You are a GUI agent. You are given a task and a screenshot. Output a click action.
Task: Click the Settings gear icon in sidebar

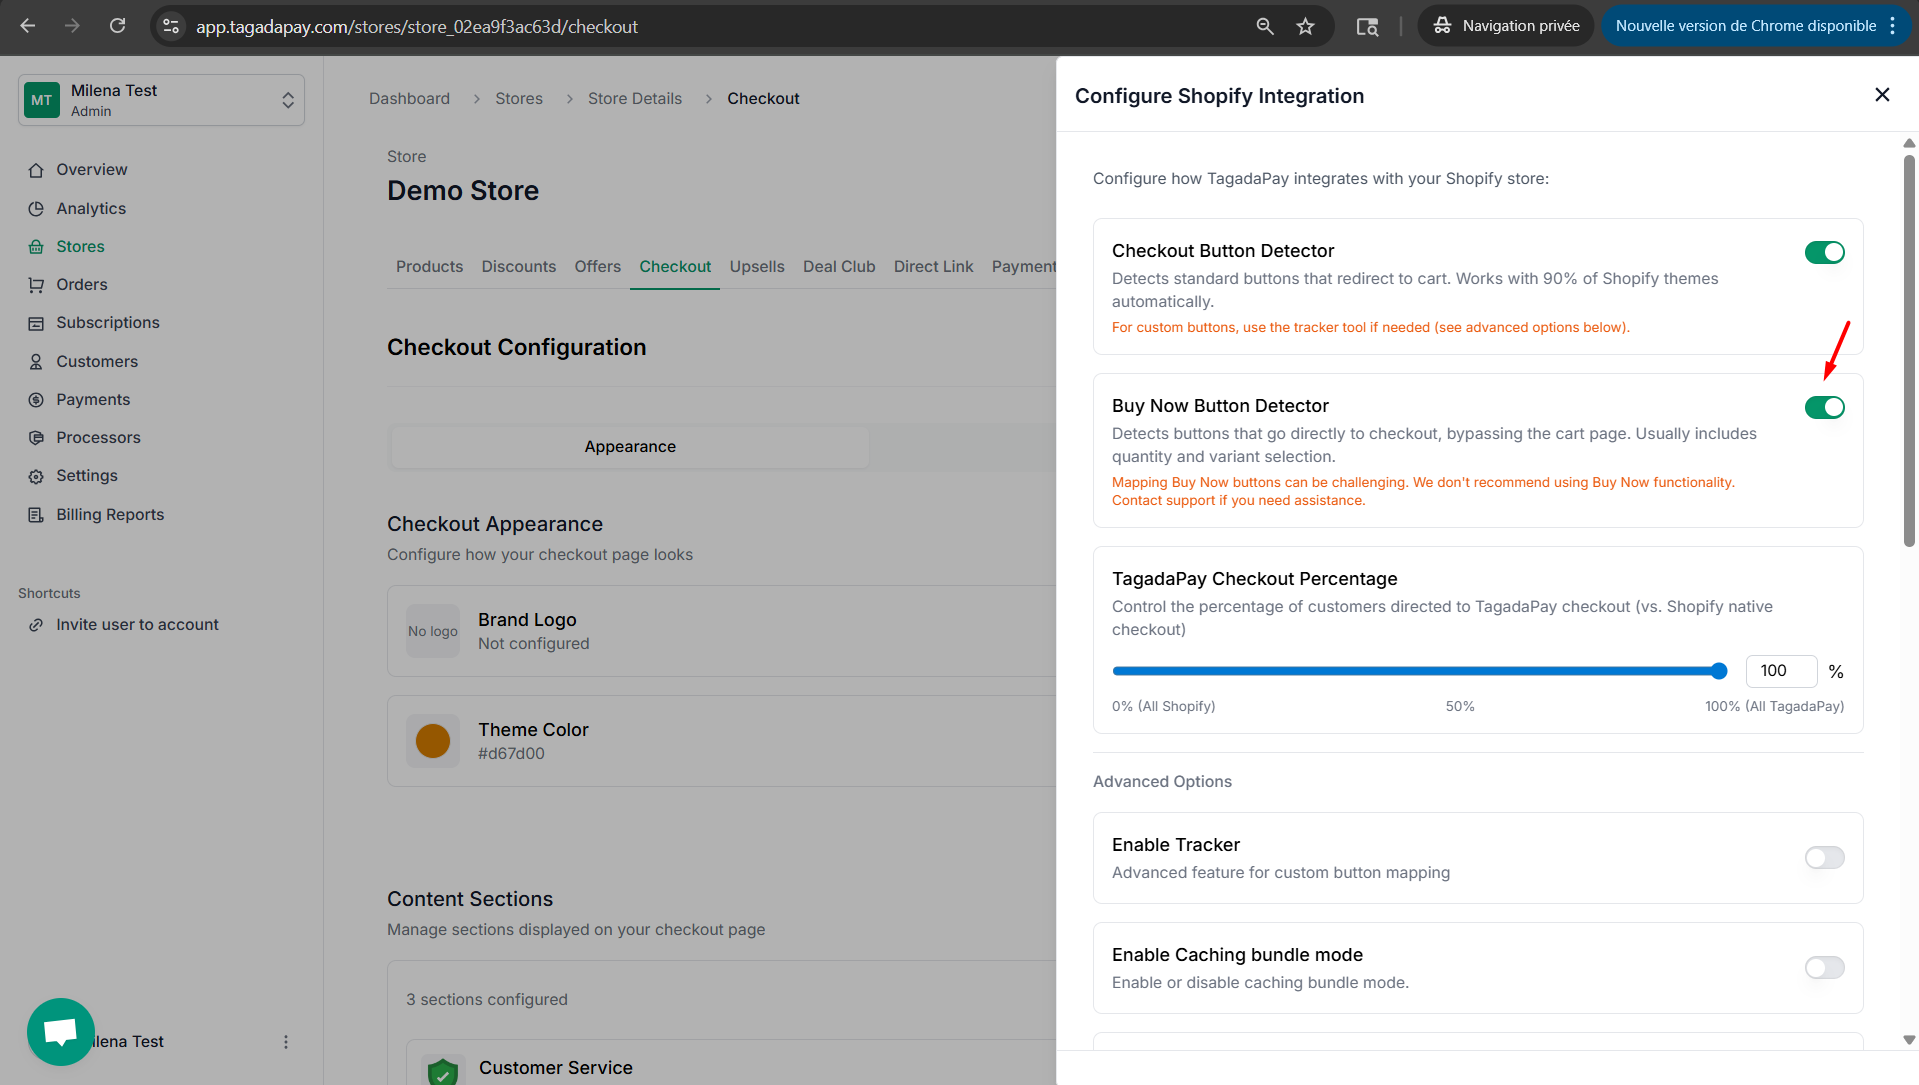(36, 477)
